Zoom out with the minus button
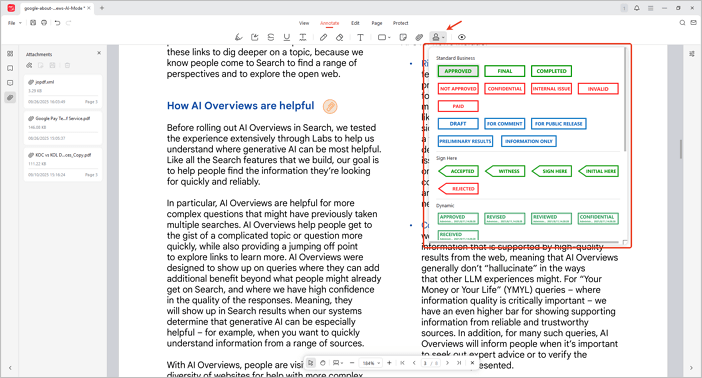Viewport: 702px width, 378px height. 352,363
